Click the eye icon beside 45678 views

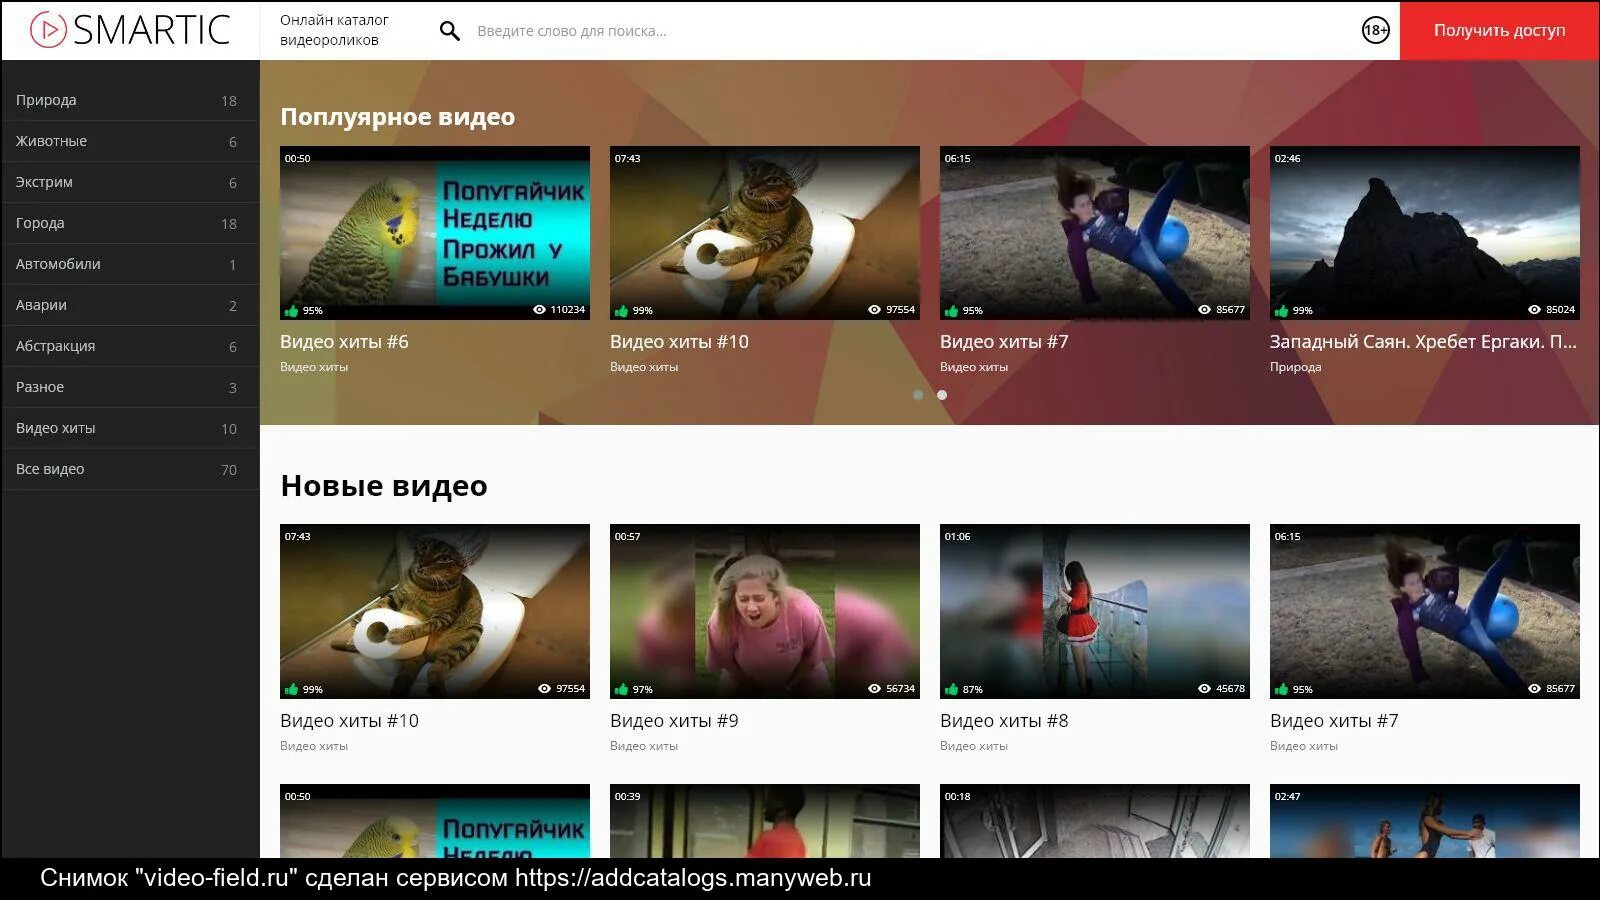[1204, 689]
